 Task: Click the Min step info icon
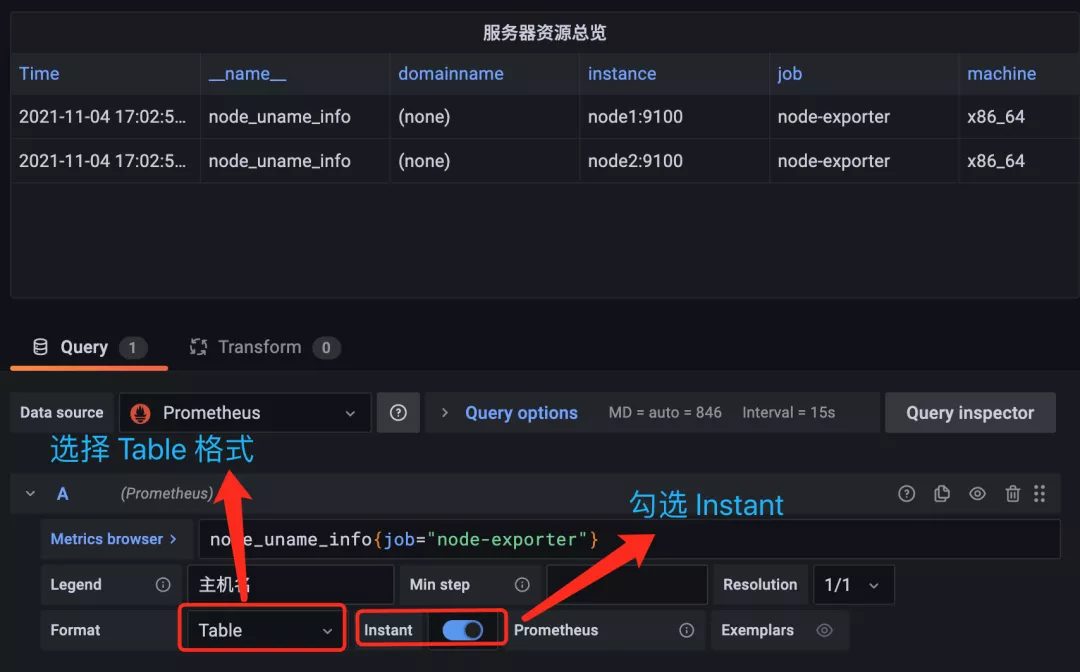pyautogui.click(x=522, y=585)
